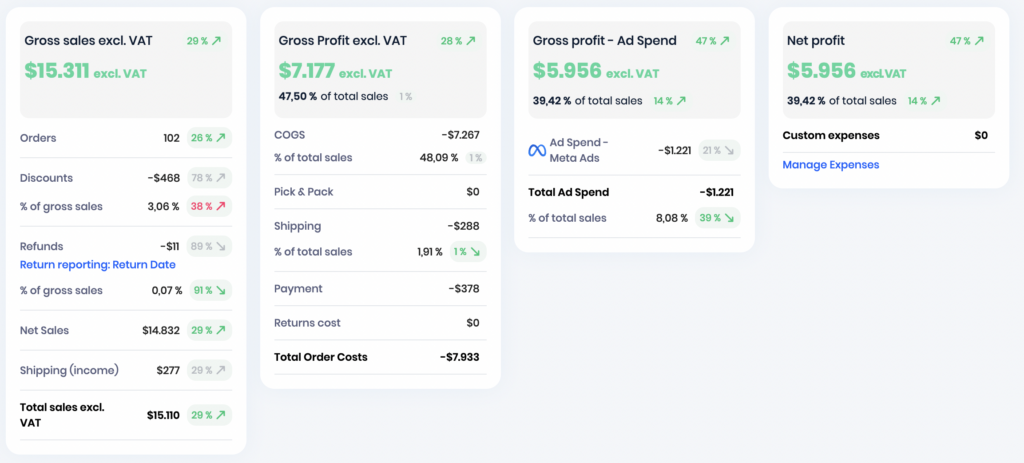Select the Gross sales excl. VAT header card
This screenshot has width=1024, height=463.
(126, 70)
